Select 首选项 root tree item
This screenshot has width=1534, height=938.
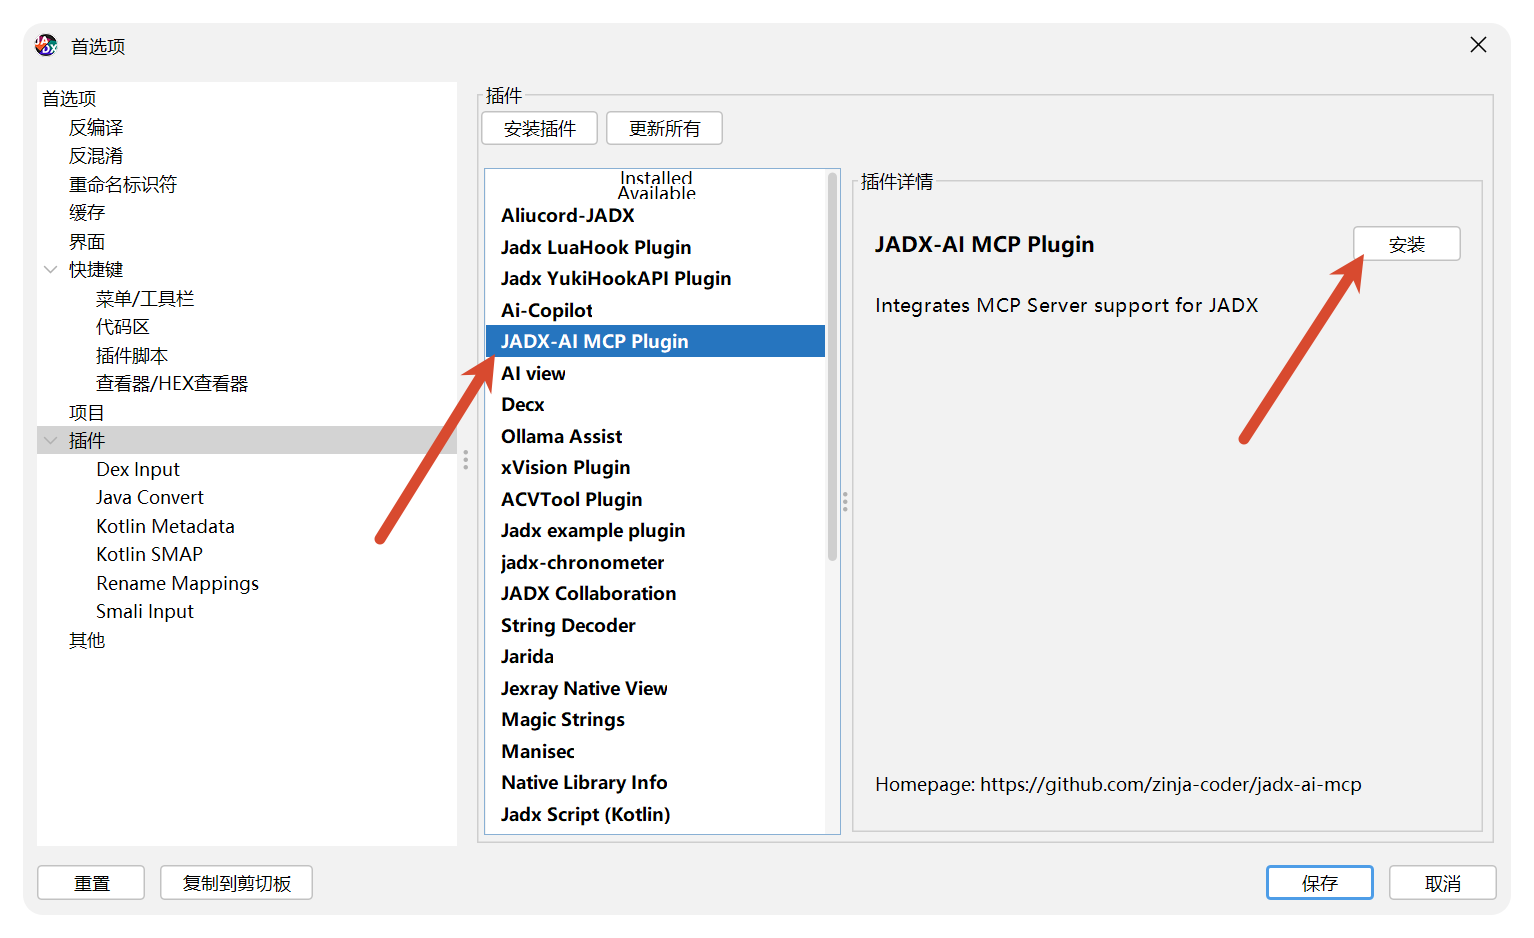point(69,99)
